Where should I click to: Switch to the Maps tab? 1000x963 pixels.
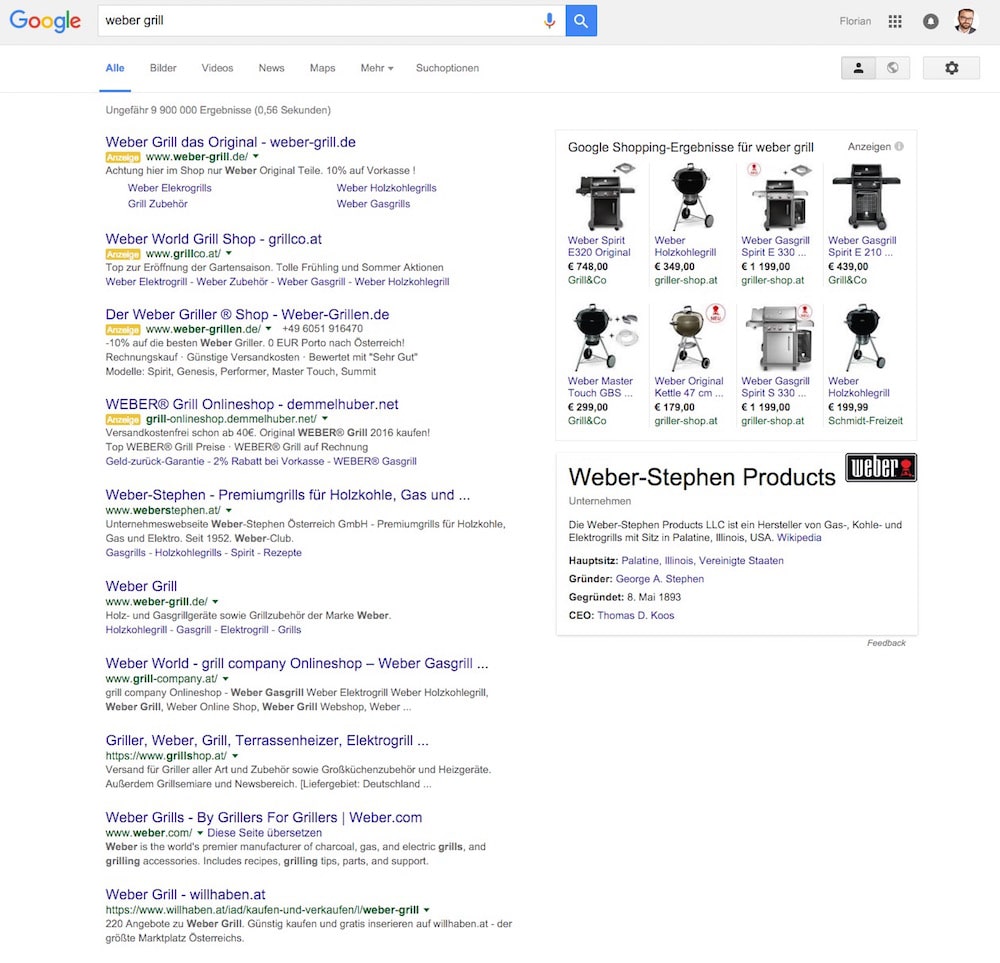pos(323,68)
